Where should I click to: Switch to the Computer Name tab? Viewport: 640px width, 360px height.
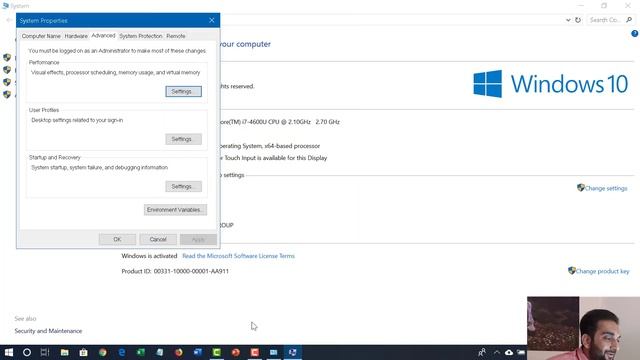41,36
